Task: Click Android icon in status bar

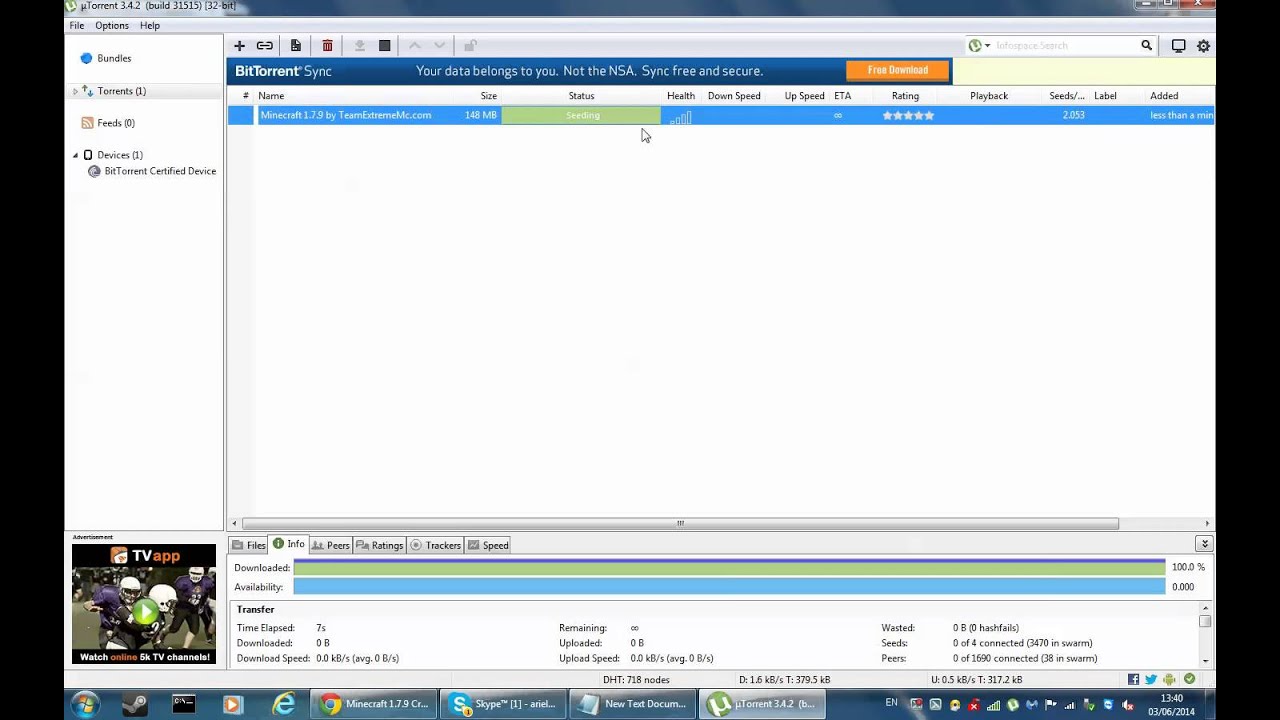Action: click(x=1169, y=680)
